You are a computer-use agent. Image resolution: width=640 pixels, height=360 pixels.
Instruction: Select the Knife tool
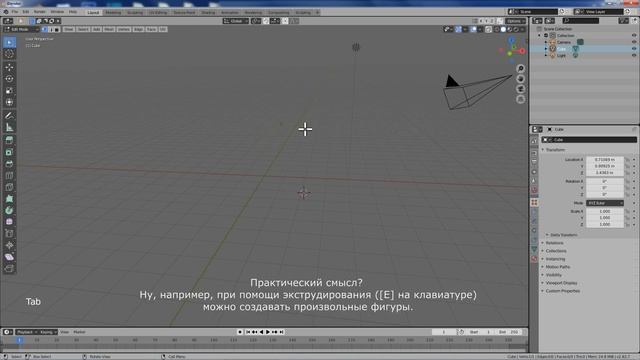9,187
